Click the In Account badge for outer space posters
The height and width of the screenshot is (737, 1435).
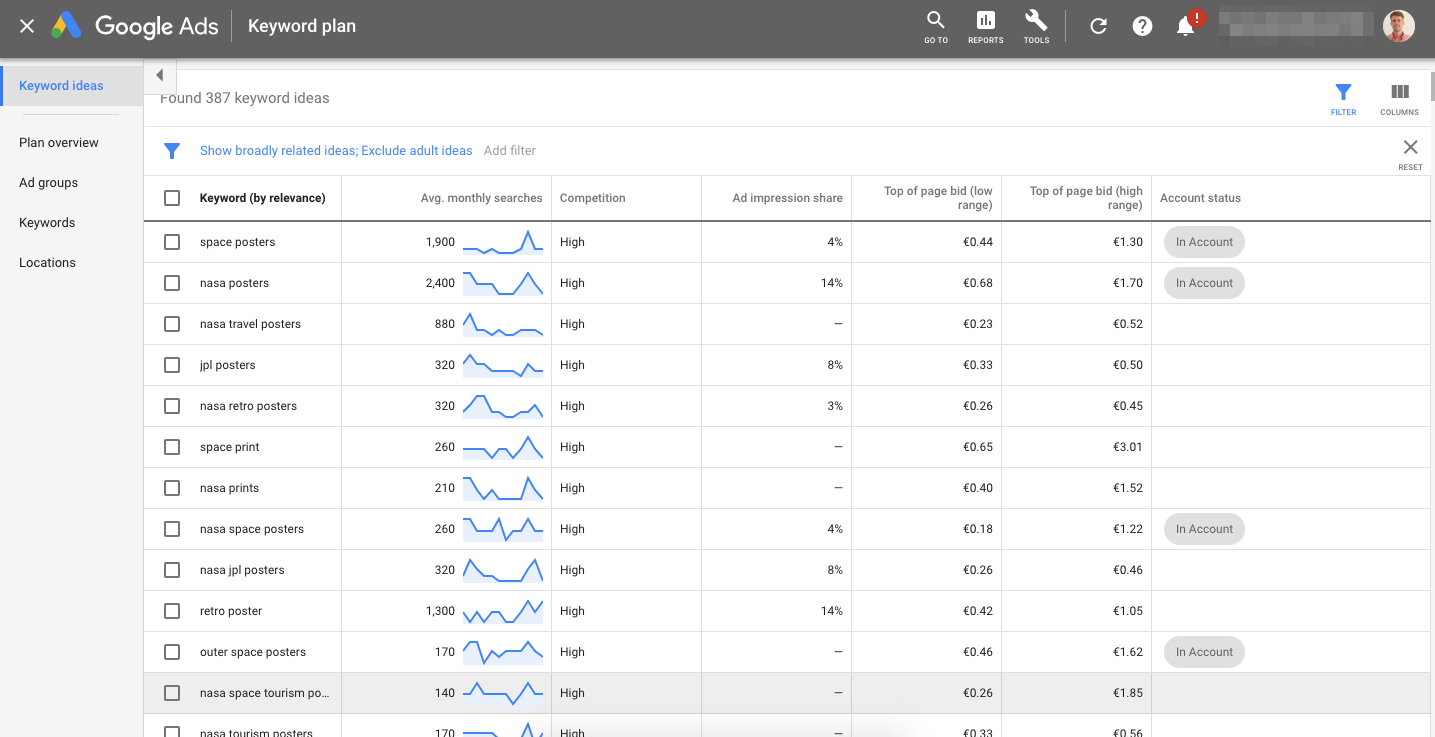pos(1204,652)
